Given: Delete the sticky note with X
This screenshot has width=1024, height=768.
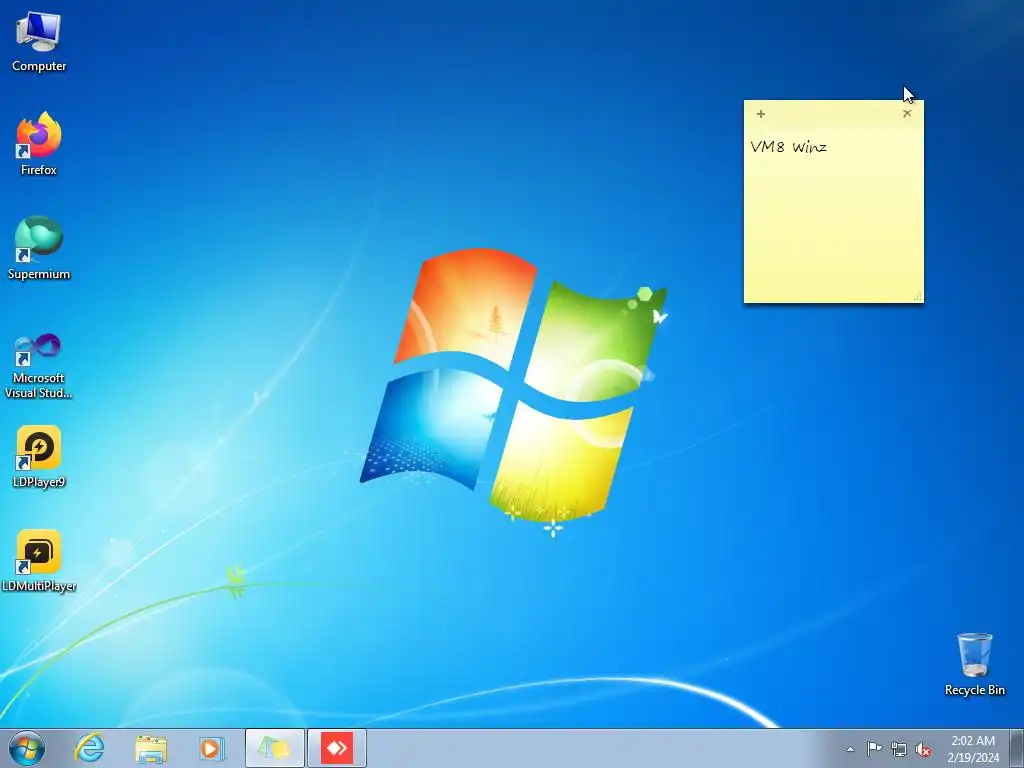Looking at the screenshot, I should pyautogui.click(x=906, y=114).
